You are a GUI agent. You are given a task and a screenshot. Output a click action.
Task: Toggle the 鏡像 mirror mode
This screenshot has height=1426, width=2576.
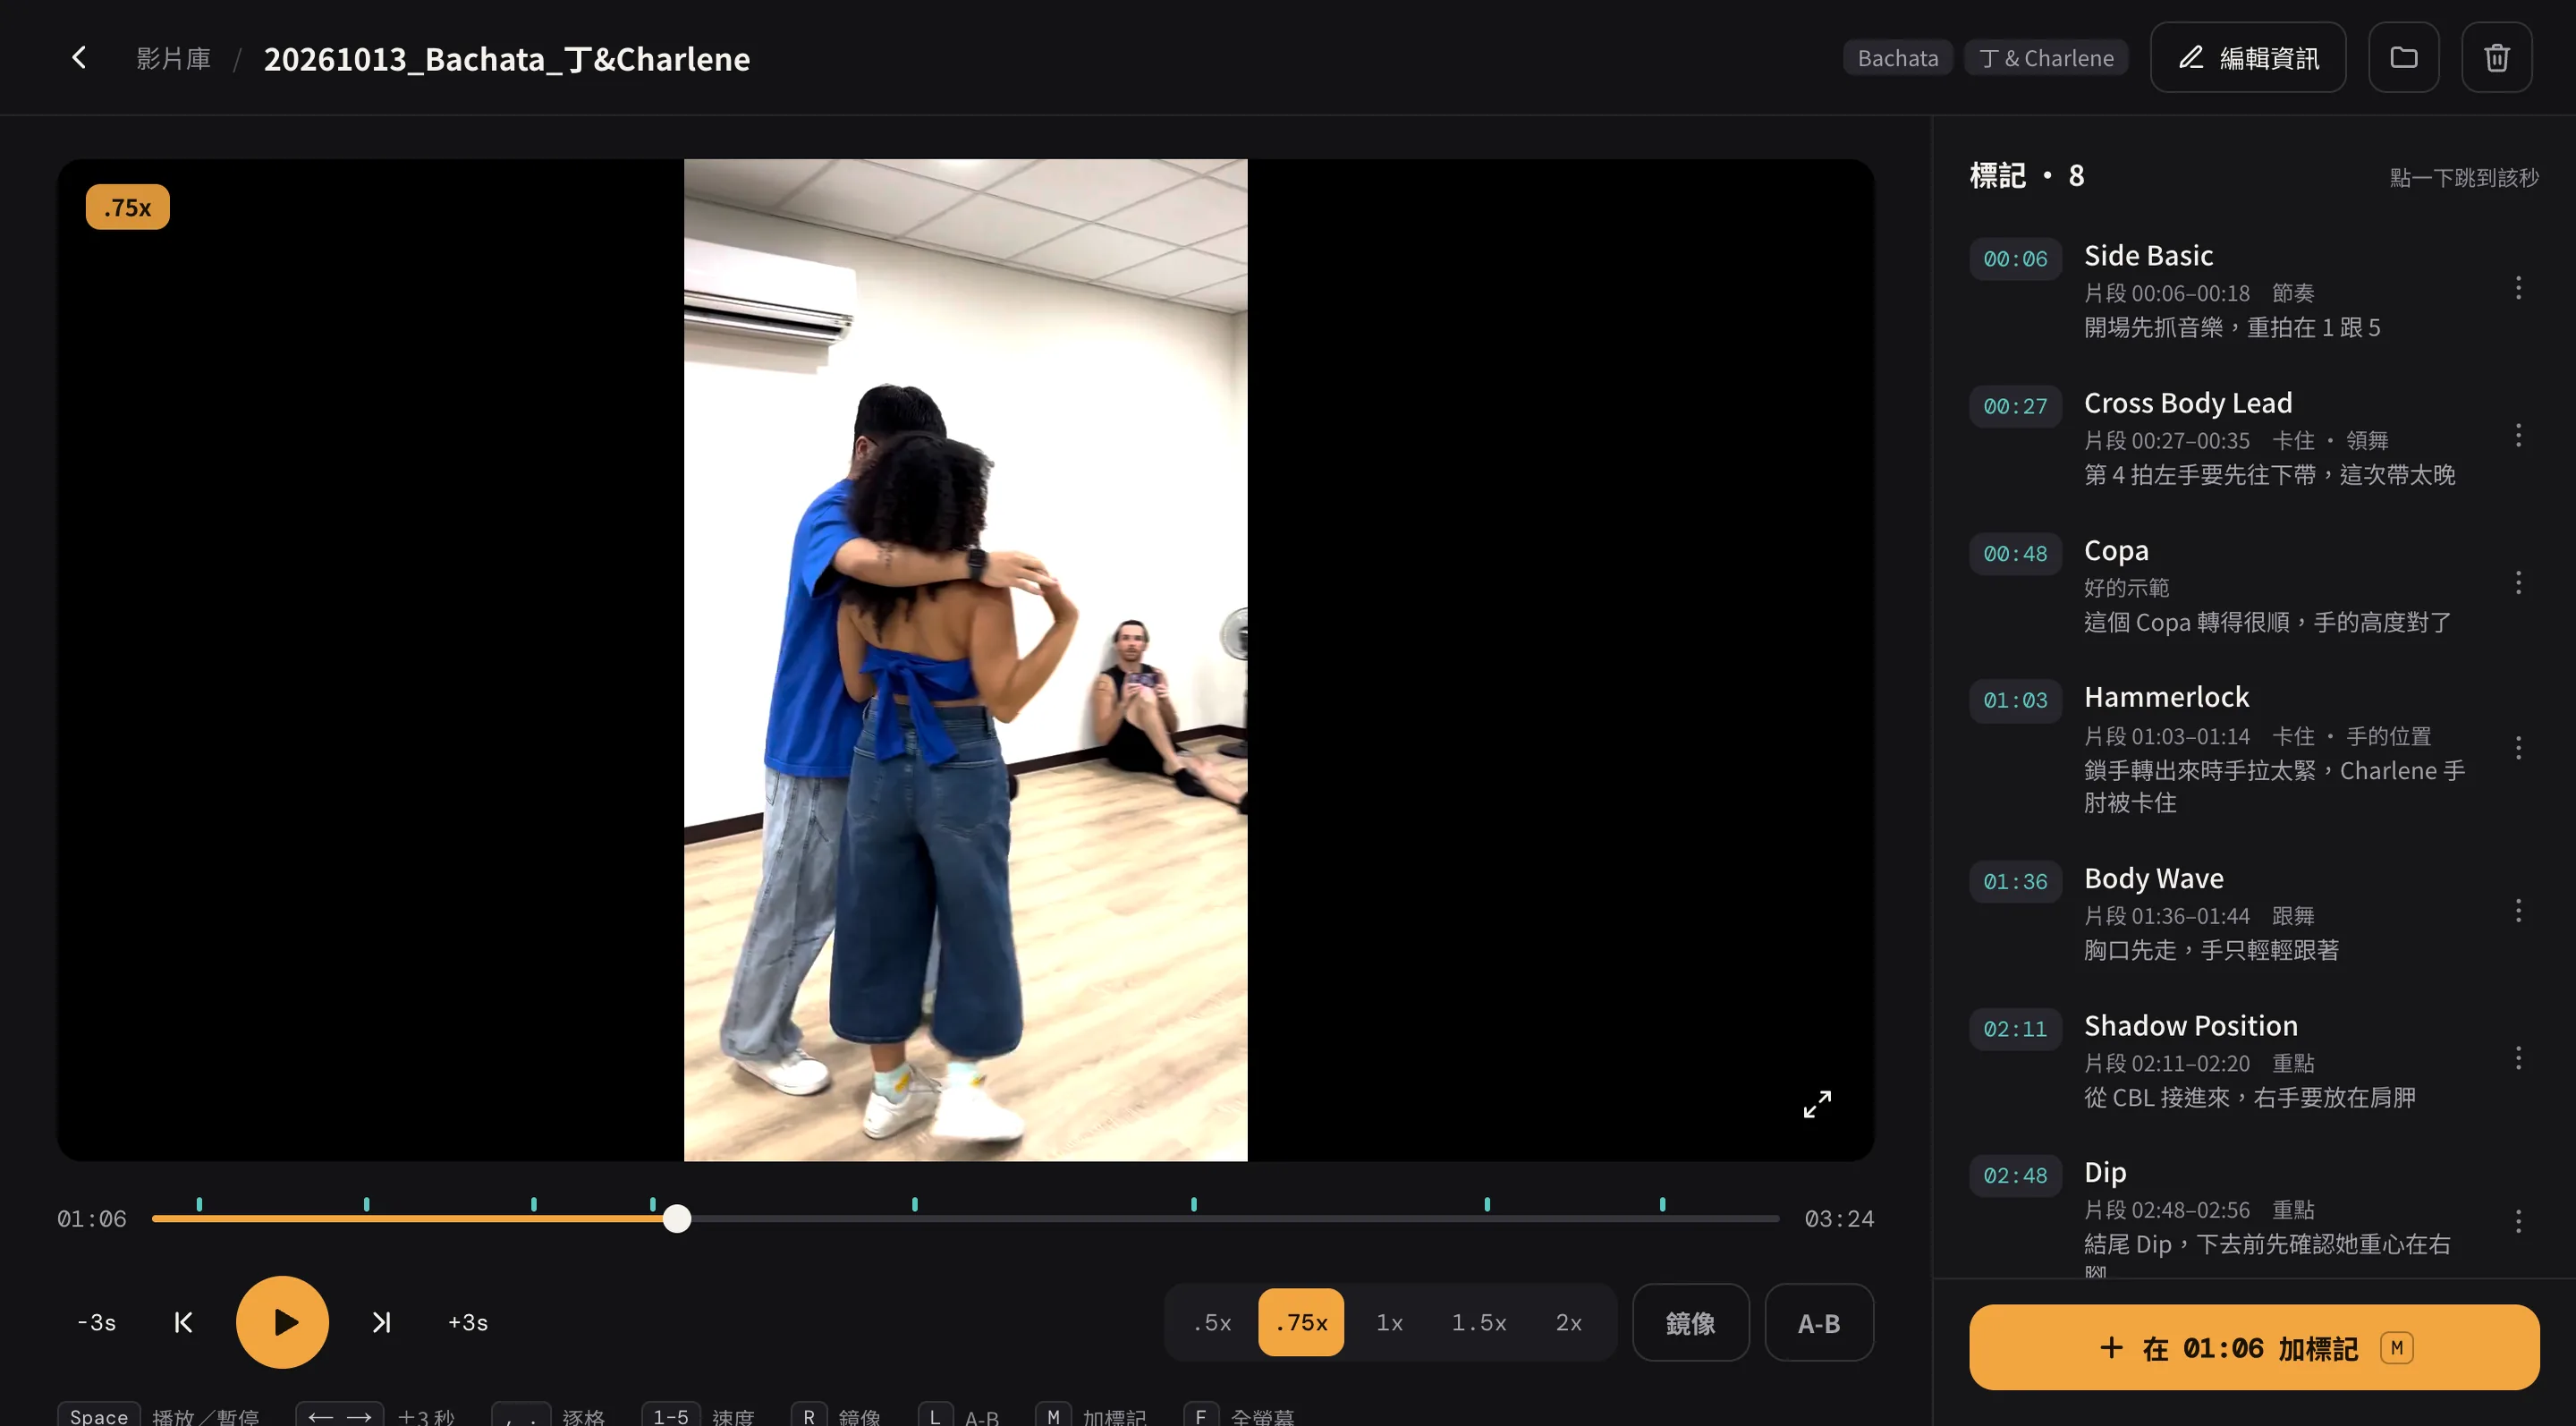(x=1690, y=1322)
